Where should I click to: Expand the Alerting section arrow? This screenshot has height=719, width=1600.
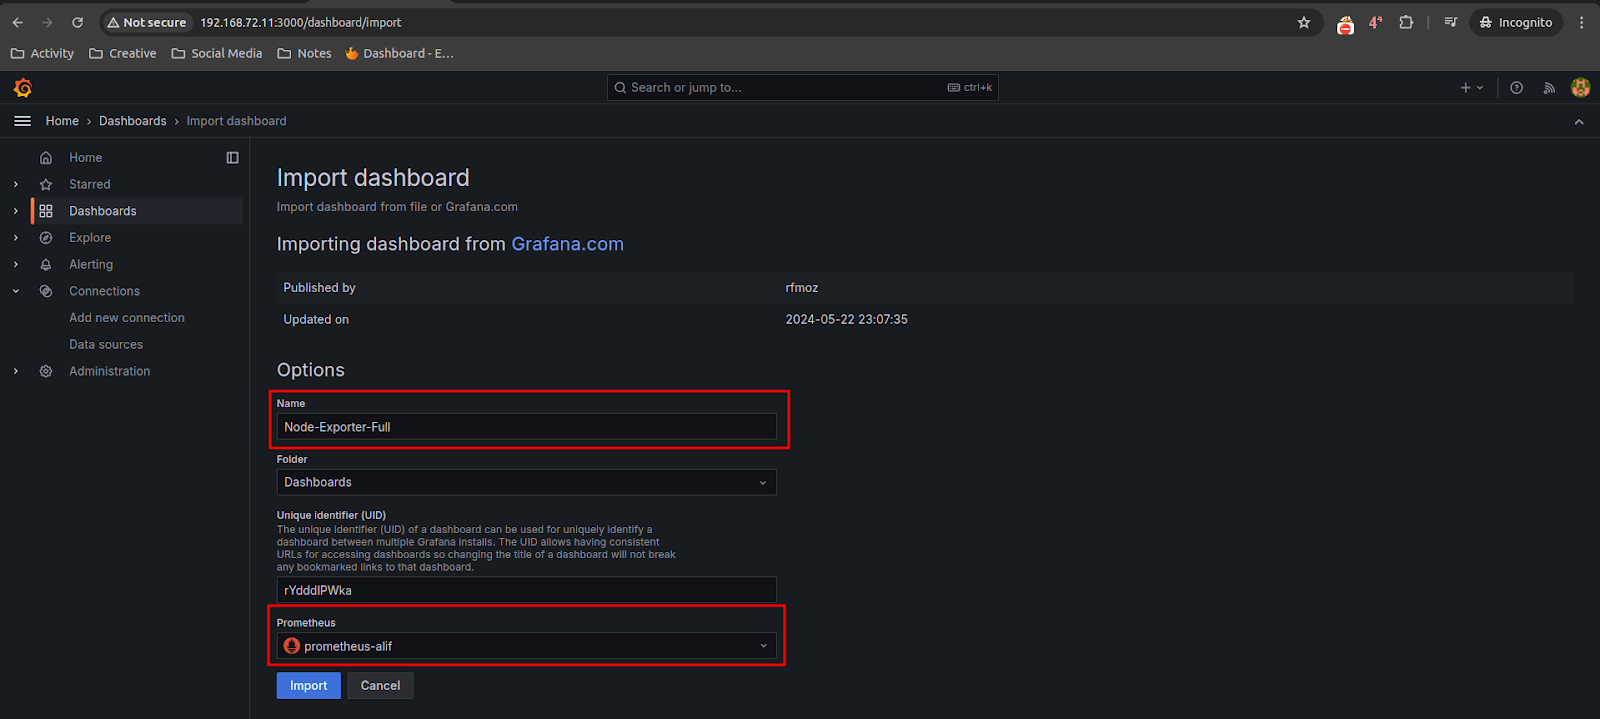pyautogui.click(x=16, y=265)
